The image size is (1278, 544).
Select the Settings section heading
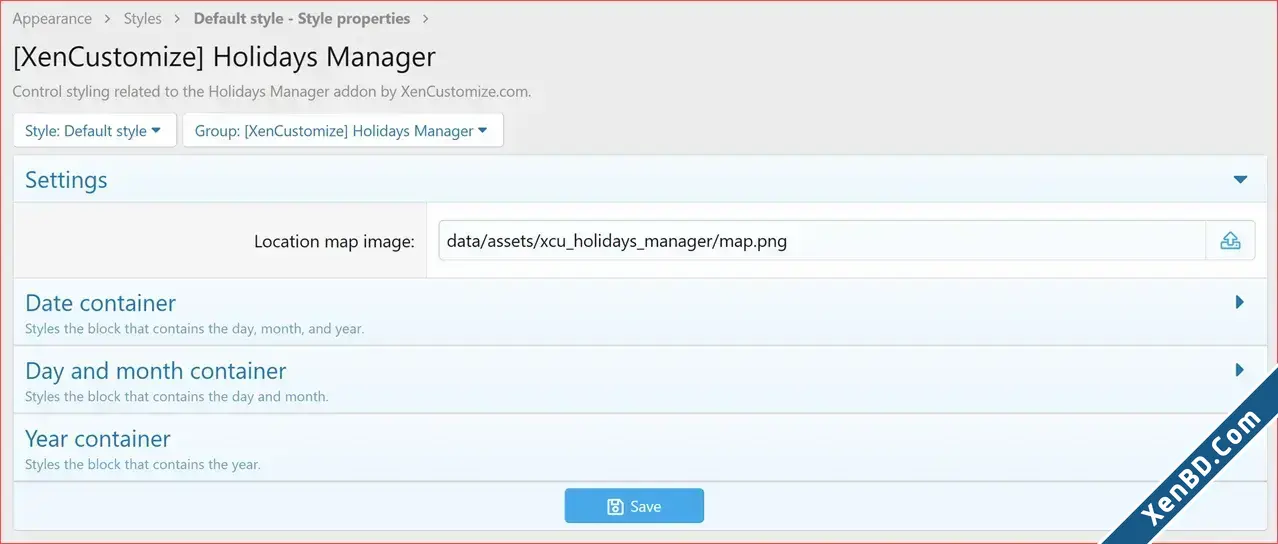(x=66, y=180)
